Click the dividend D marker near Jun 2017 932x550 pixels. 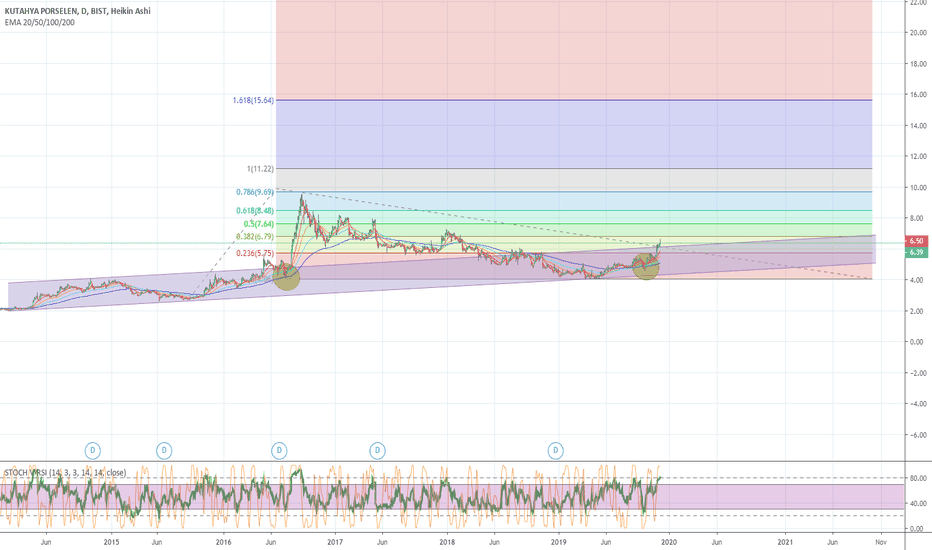click(x=377, y=451)
